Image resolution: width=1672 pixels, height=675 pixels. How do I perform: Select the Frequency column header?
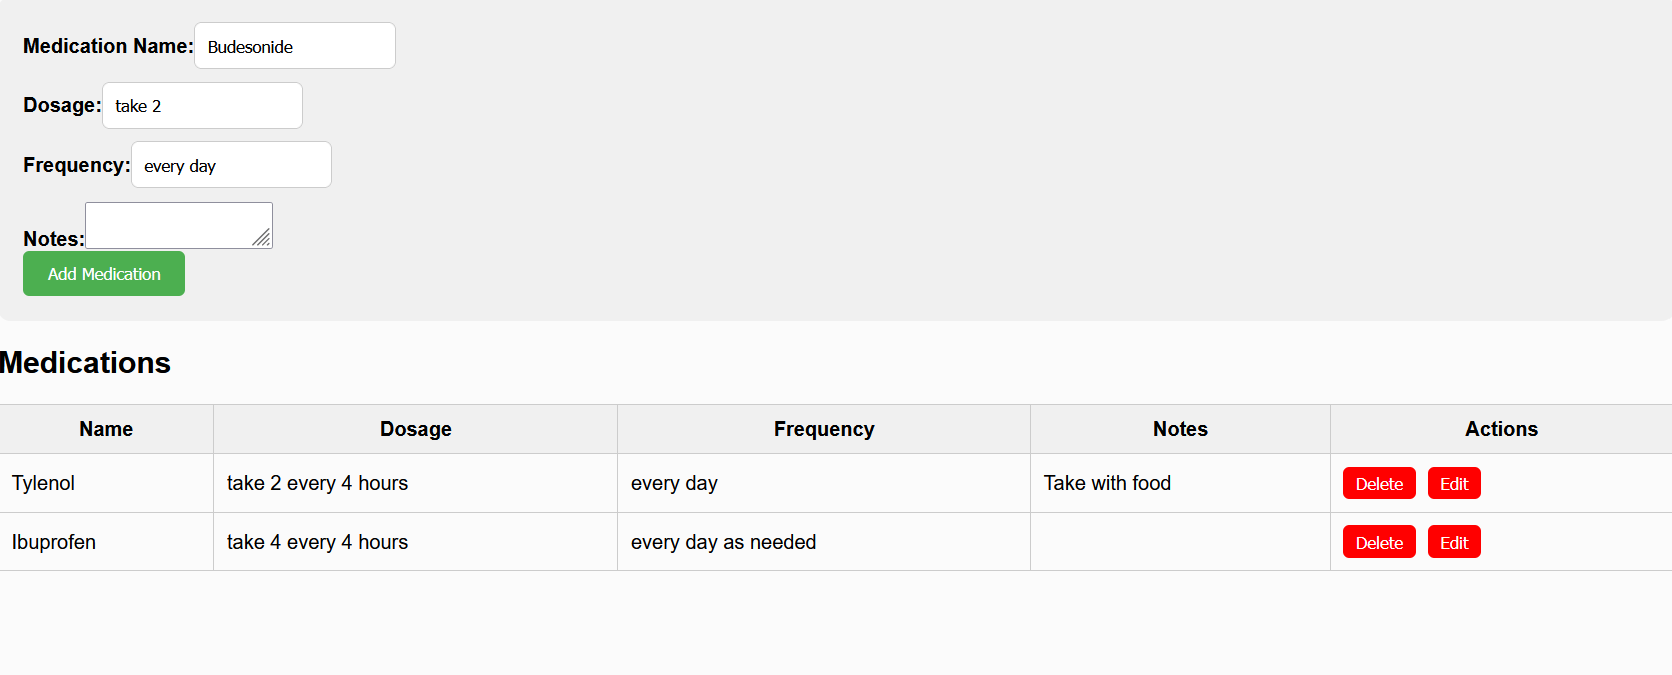pos(824,429)
